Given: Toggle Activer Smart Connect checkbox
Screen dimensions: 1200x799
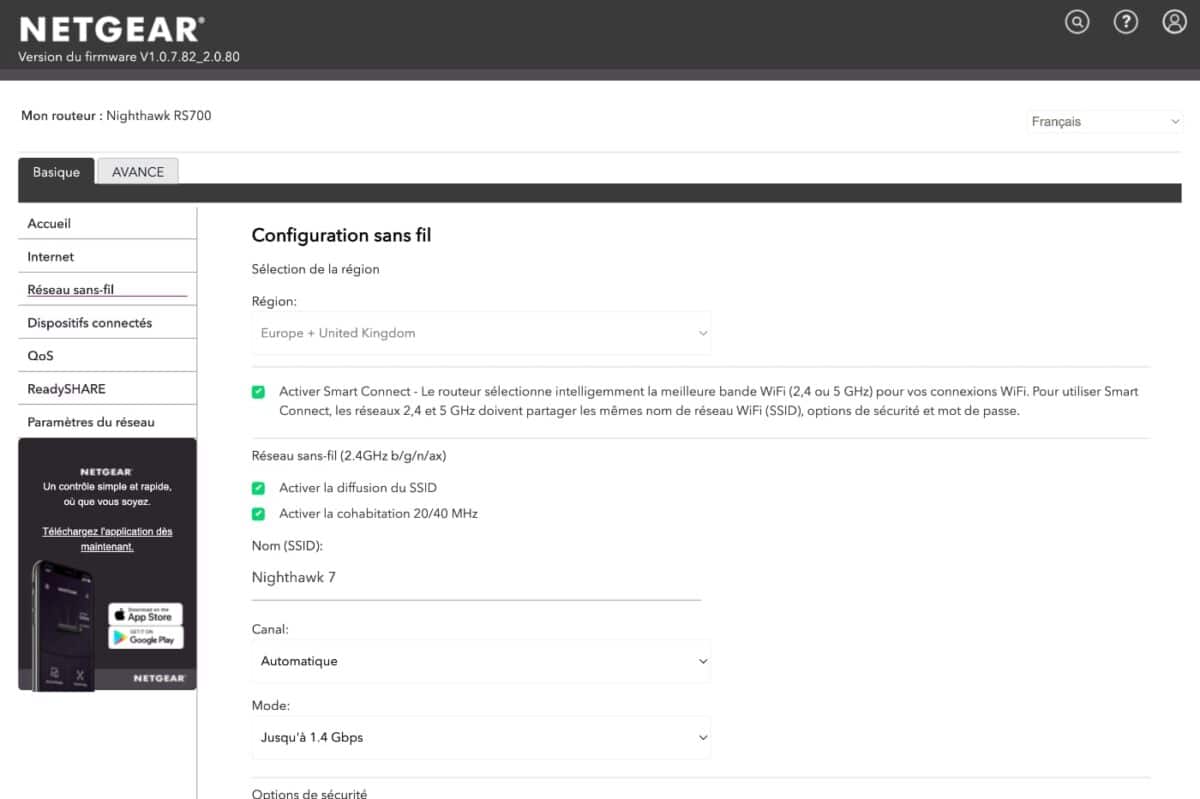Looking at the screenshot, I should [258, 392].
